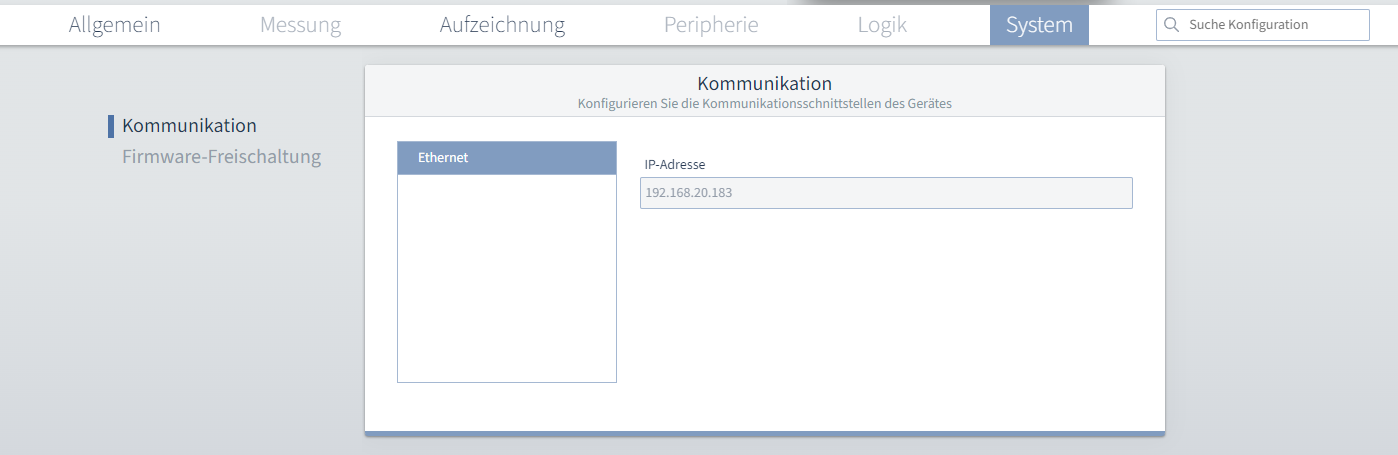Select the Peripherie tab

711,25
